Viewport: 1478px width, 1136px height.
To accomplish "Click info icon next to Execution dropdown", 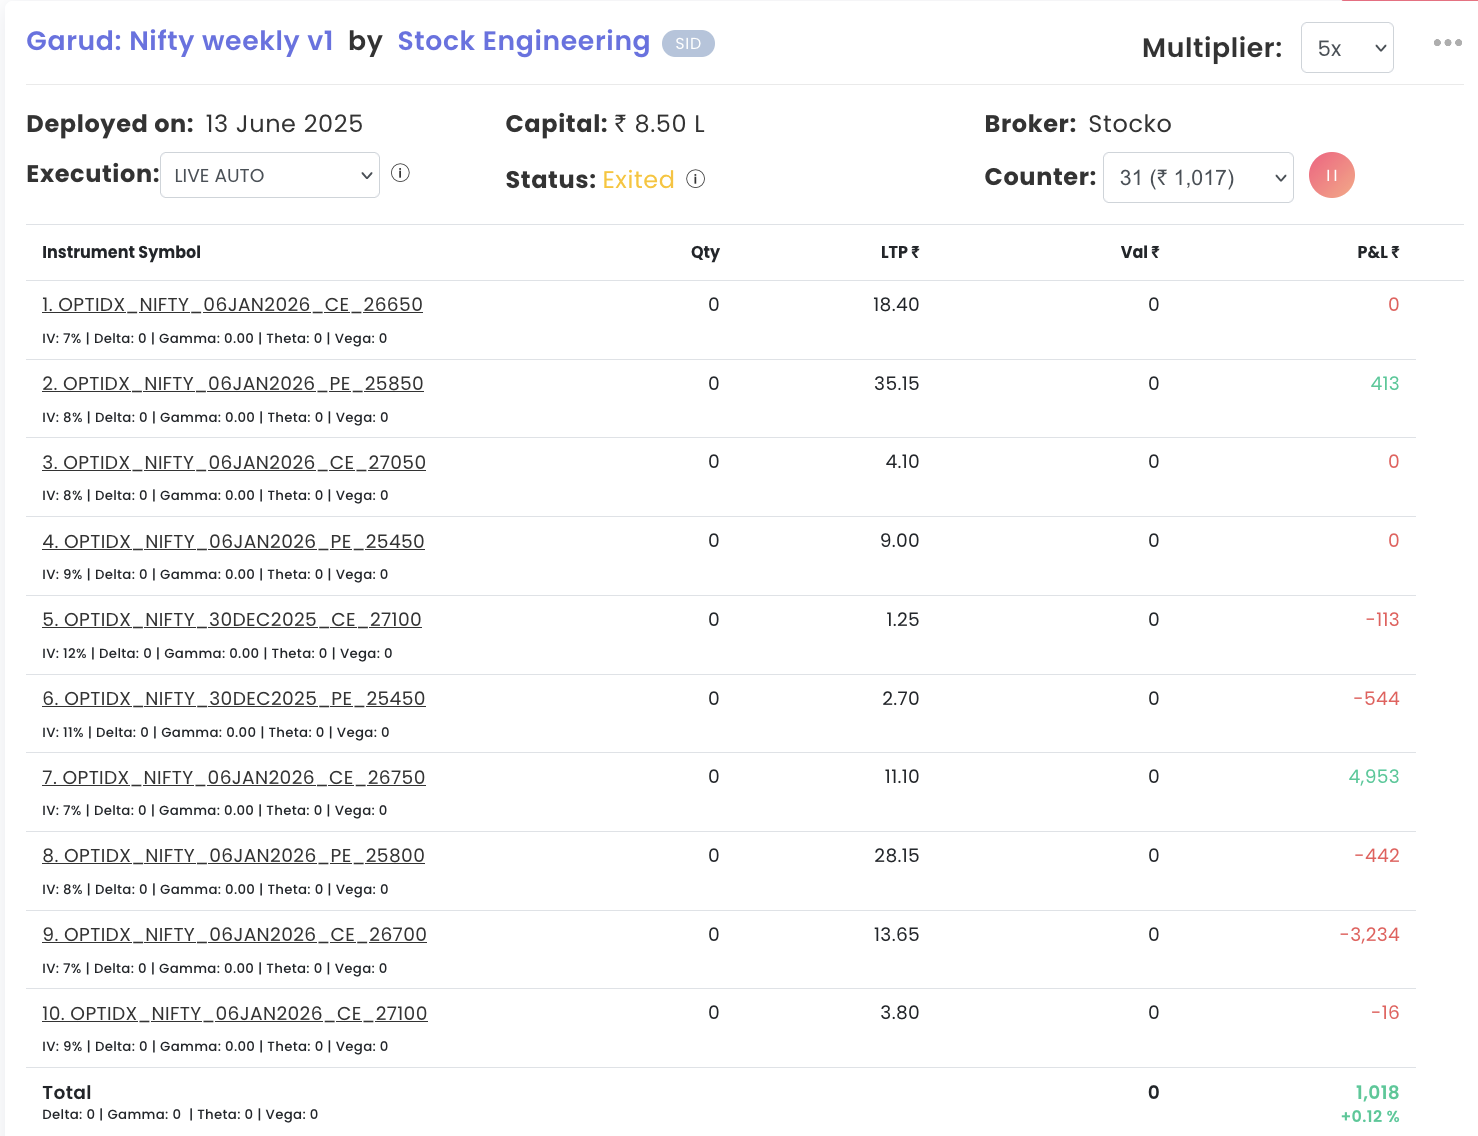I will tap(400, 173).
